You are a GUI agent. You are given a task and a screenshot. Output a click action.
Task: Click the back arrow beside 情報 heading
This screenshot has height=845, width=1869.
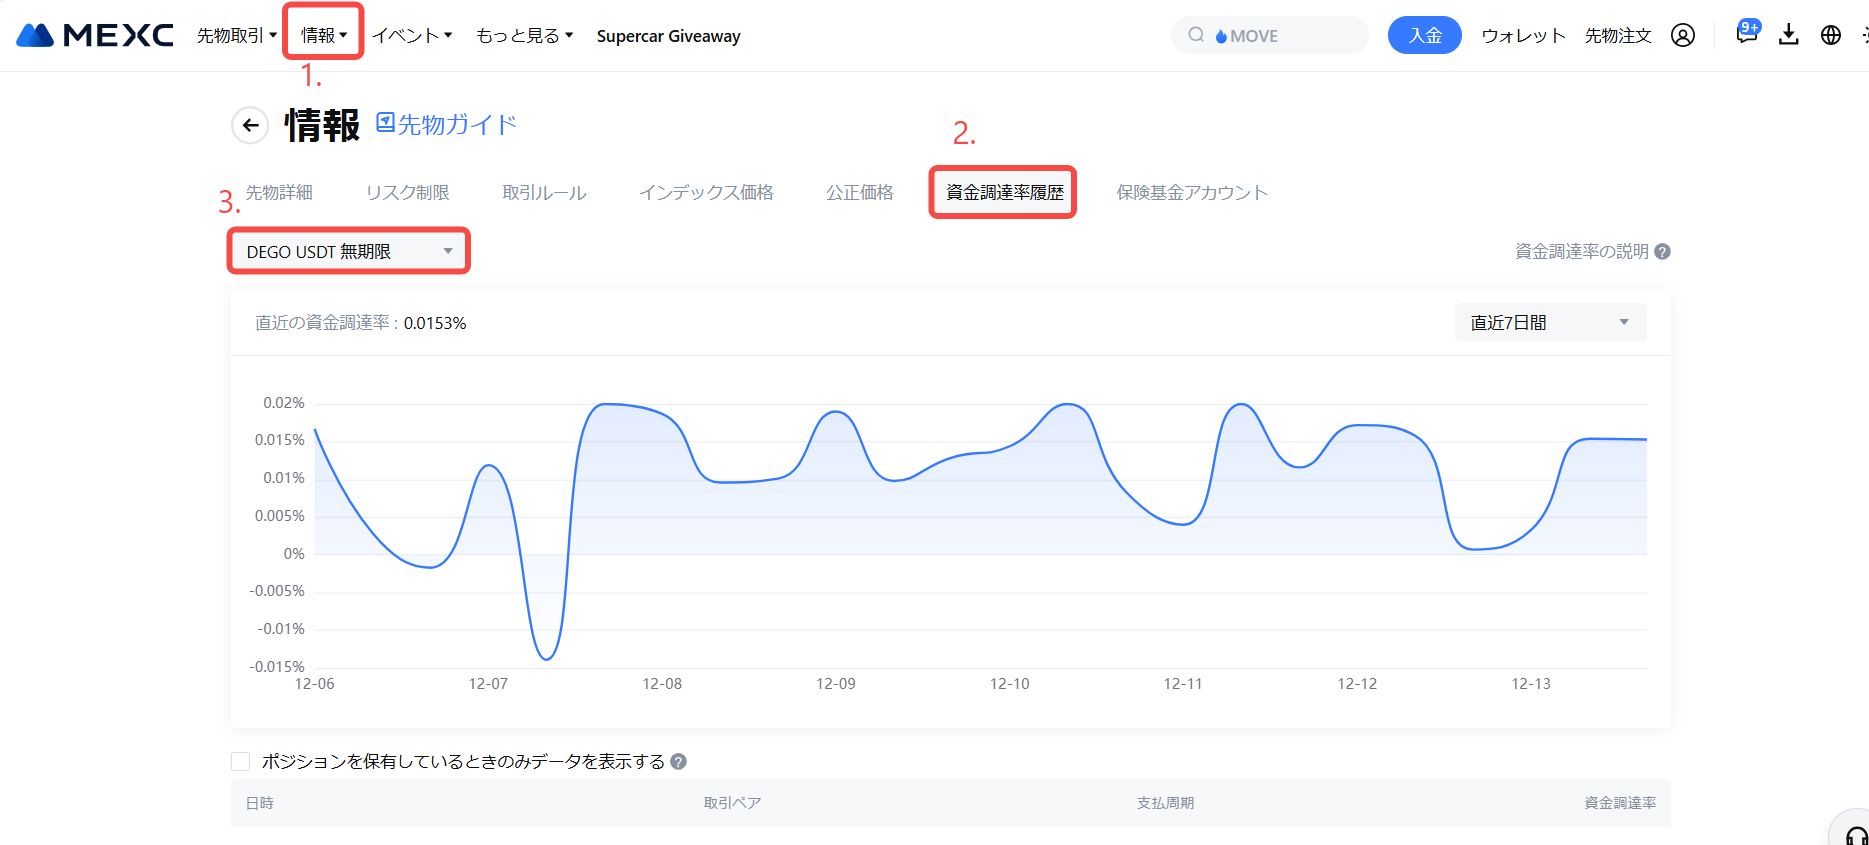coord(250,125)
